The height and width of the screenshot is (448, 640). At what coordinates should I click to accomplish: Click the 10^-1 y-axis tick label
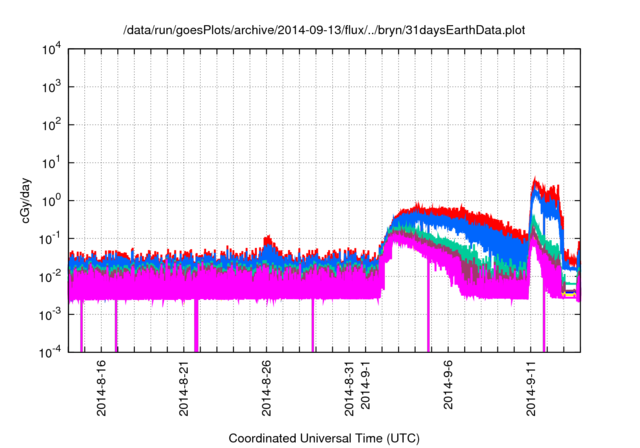click(x=47, y=238)
